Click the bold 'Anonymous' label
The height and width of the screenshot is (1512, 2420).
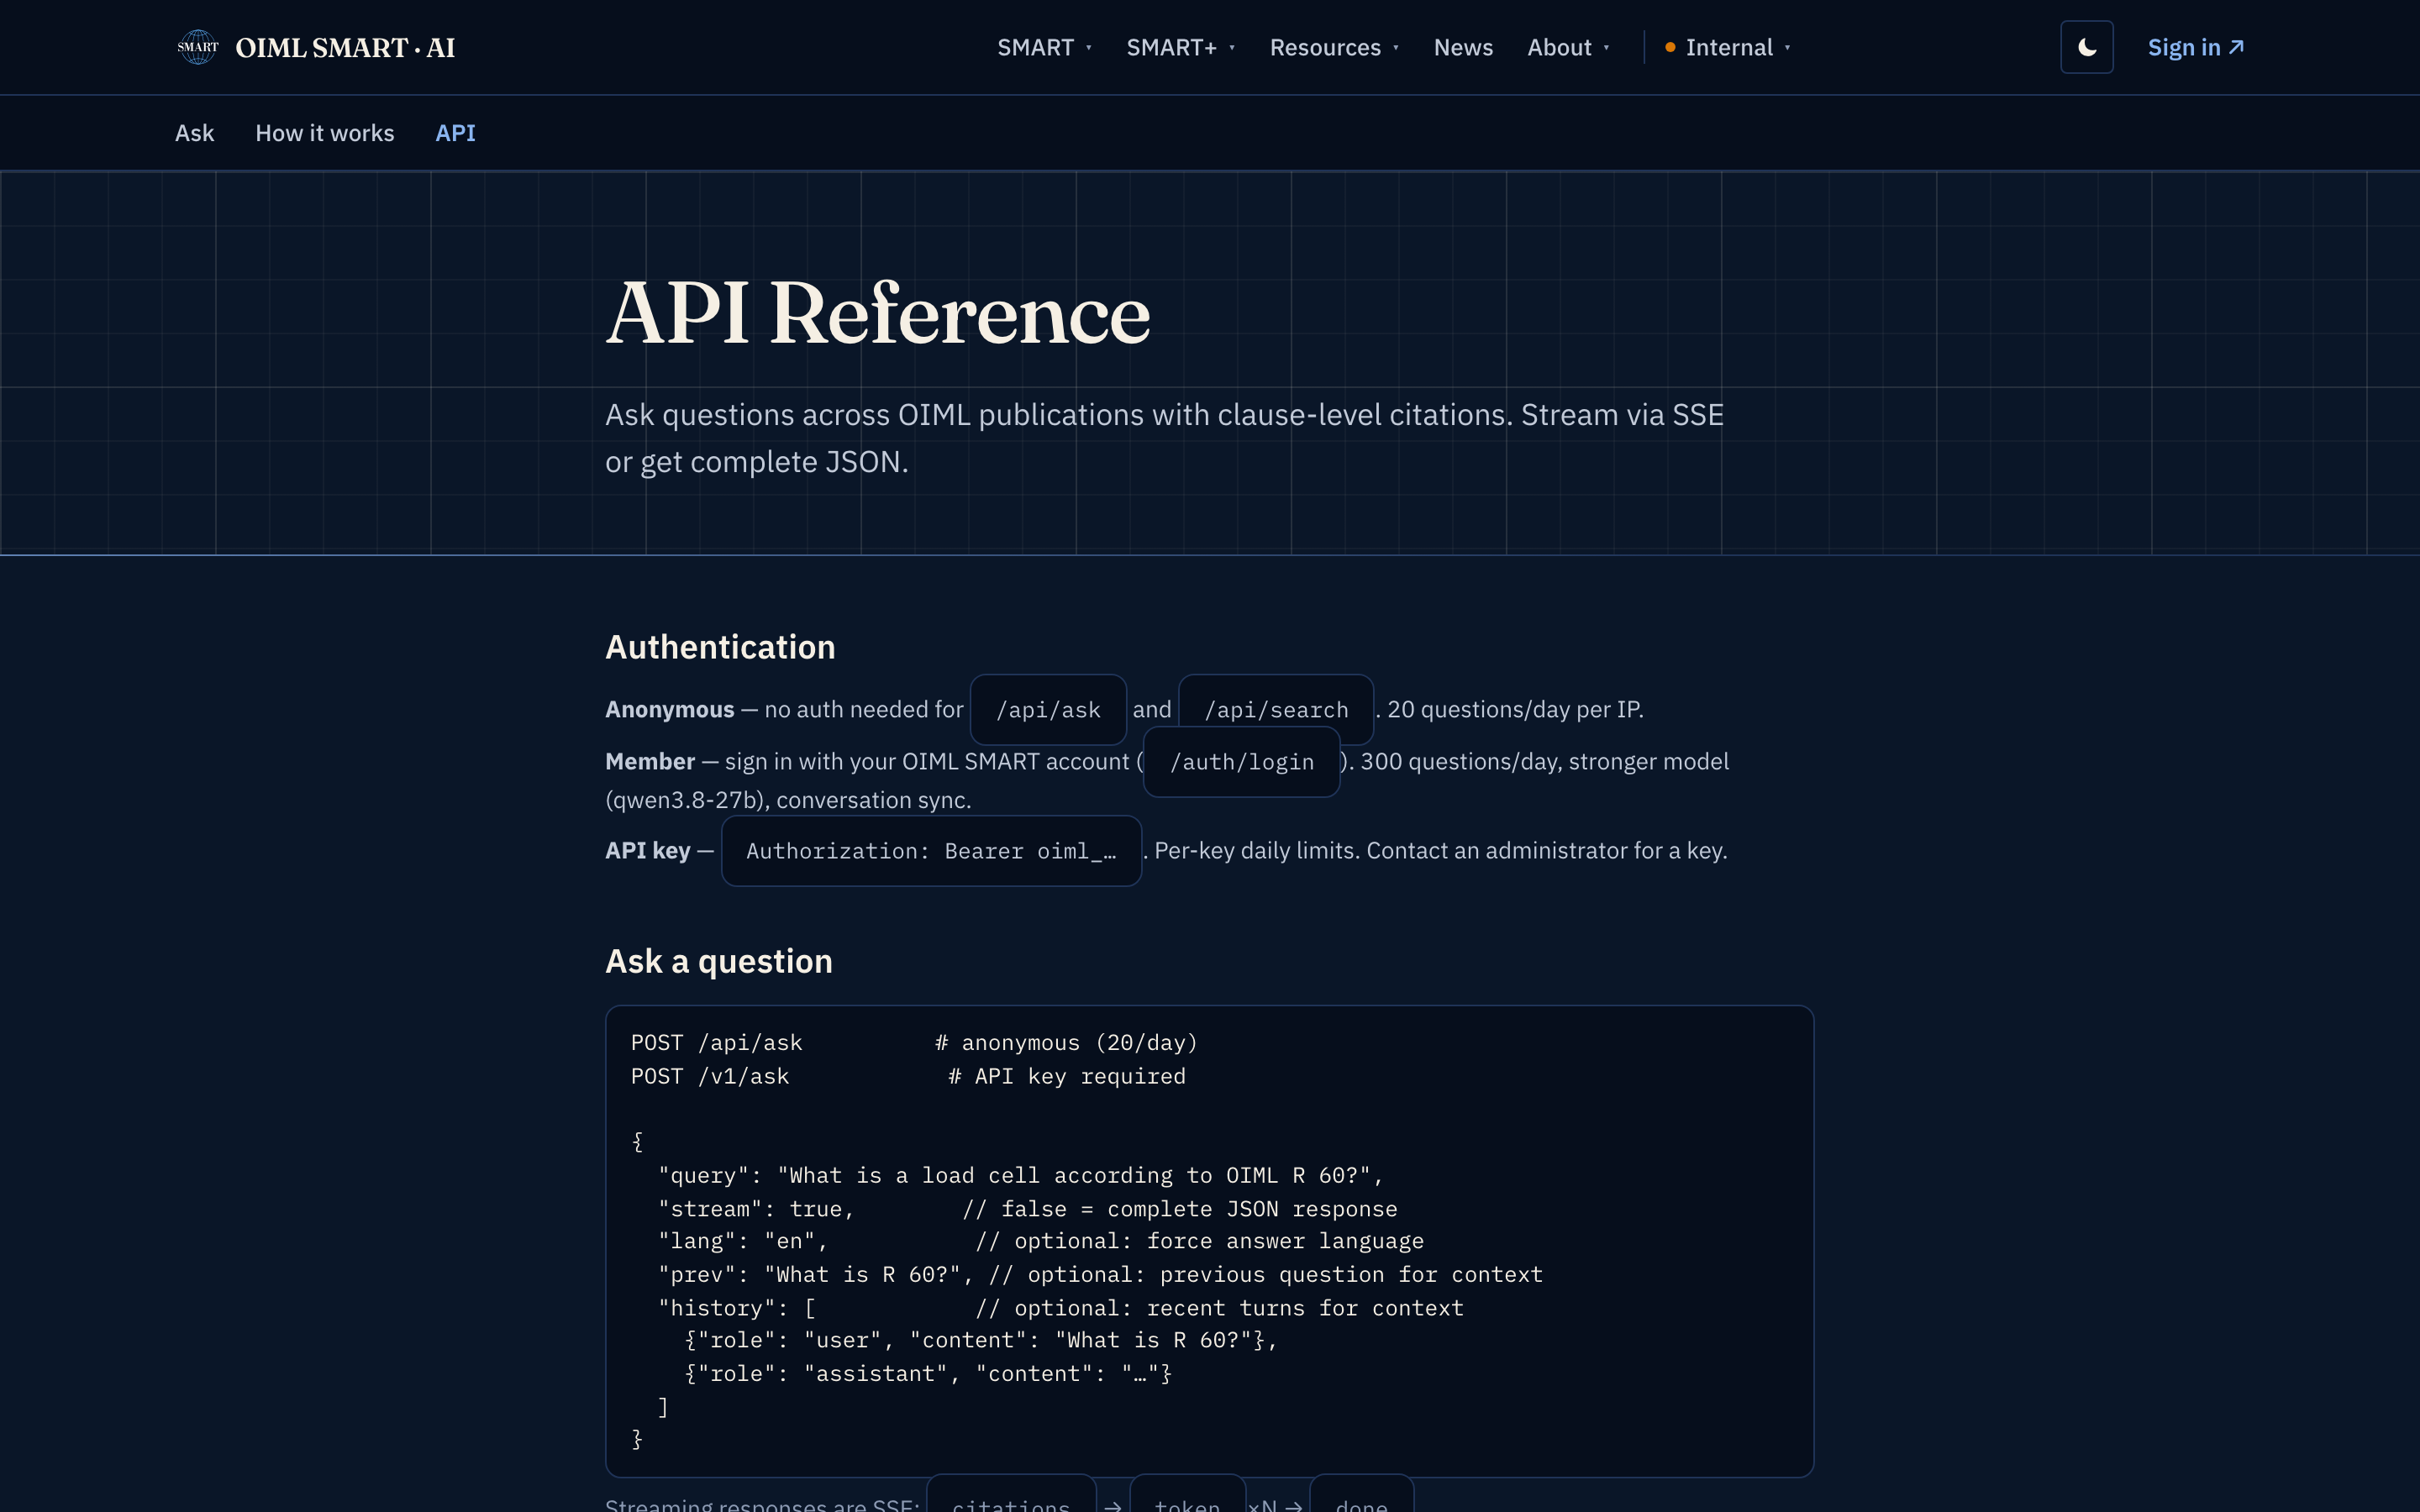(669, 709)
